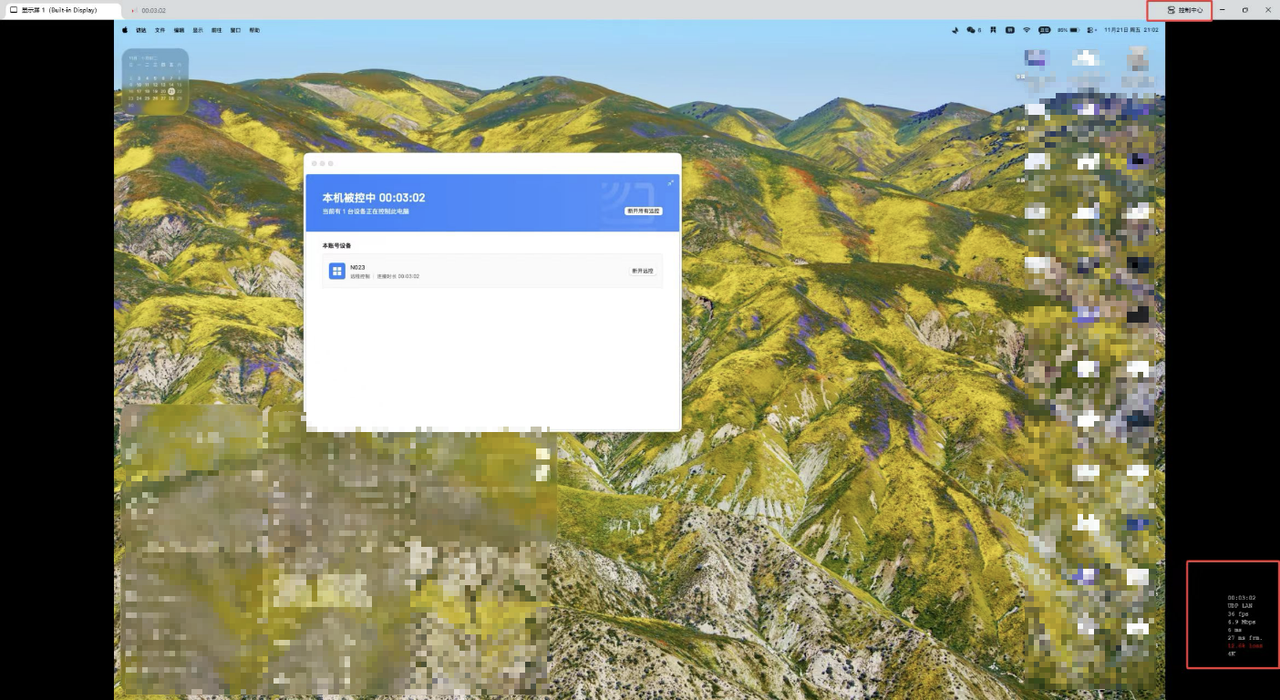Open the 窗口 menu in the macOS menu bar
The image size is (1280, 700).
(236, 30)
